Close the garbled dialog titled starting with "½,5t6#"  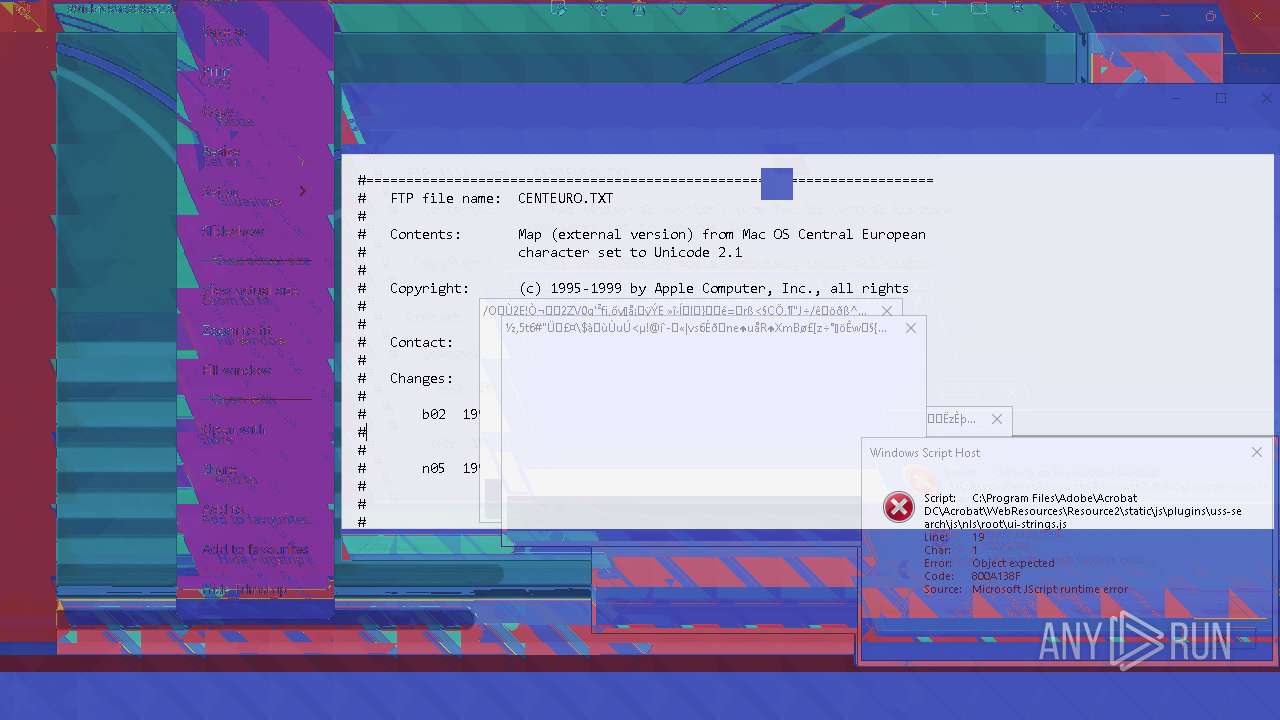click(x=910, y=328)
